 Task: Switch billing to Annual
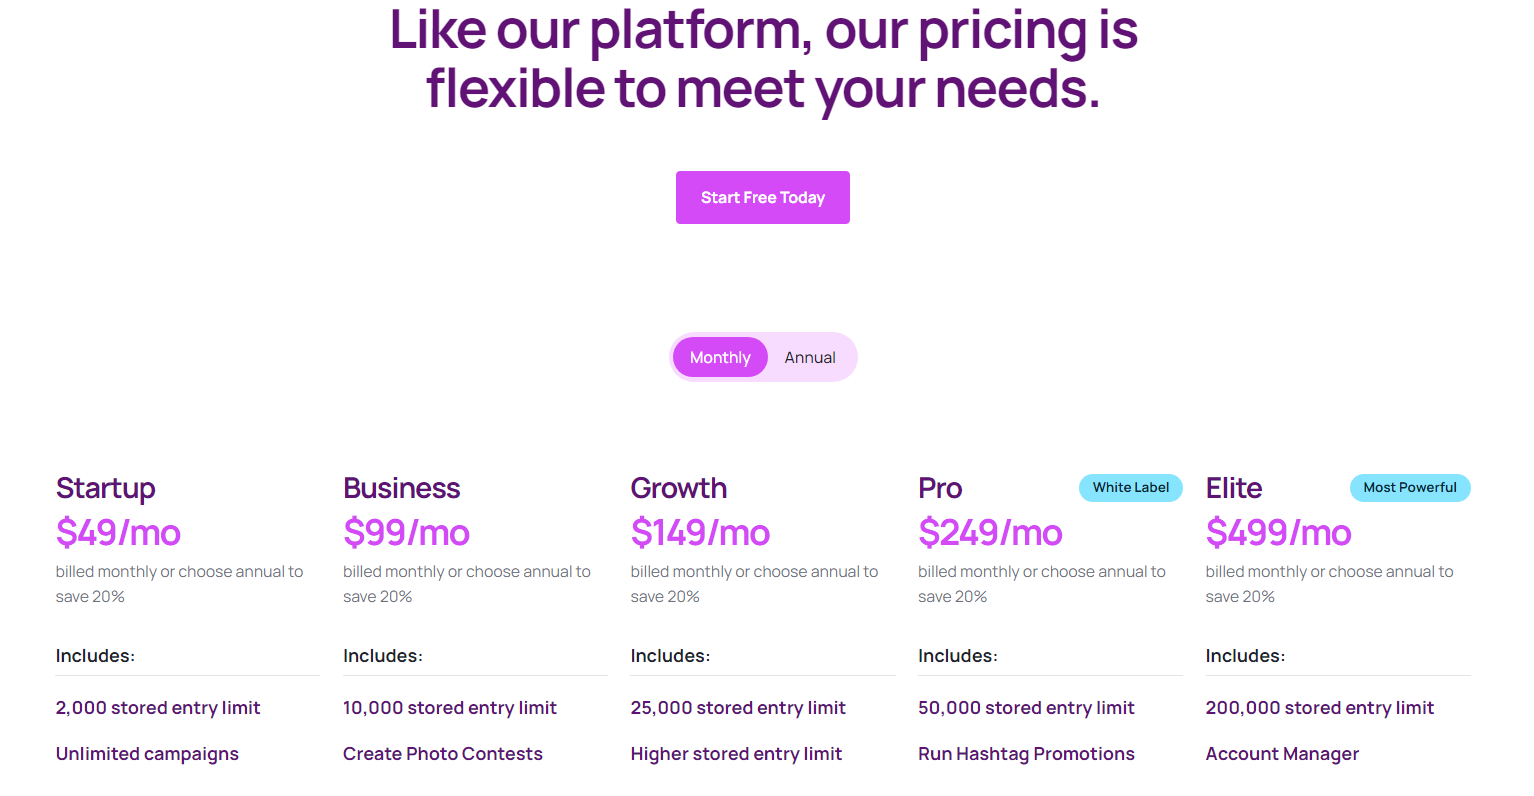coord(810,357)
